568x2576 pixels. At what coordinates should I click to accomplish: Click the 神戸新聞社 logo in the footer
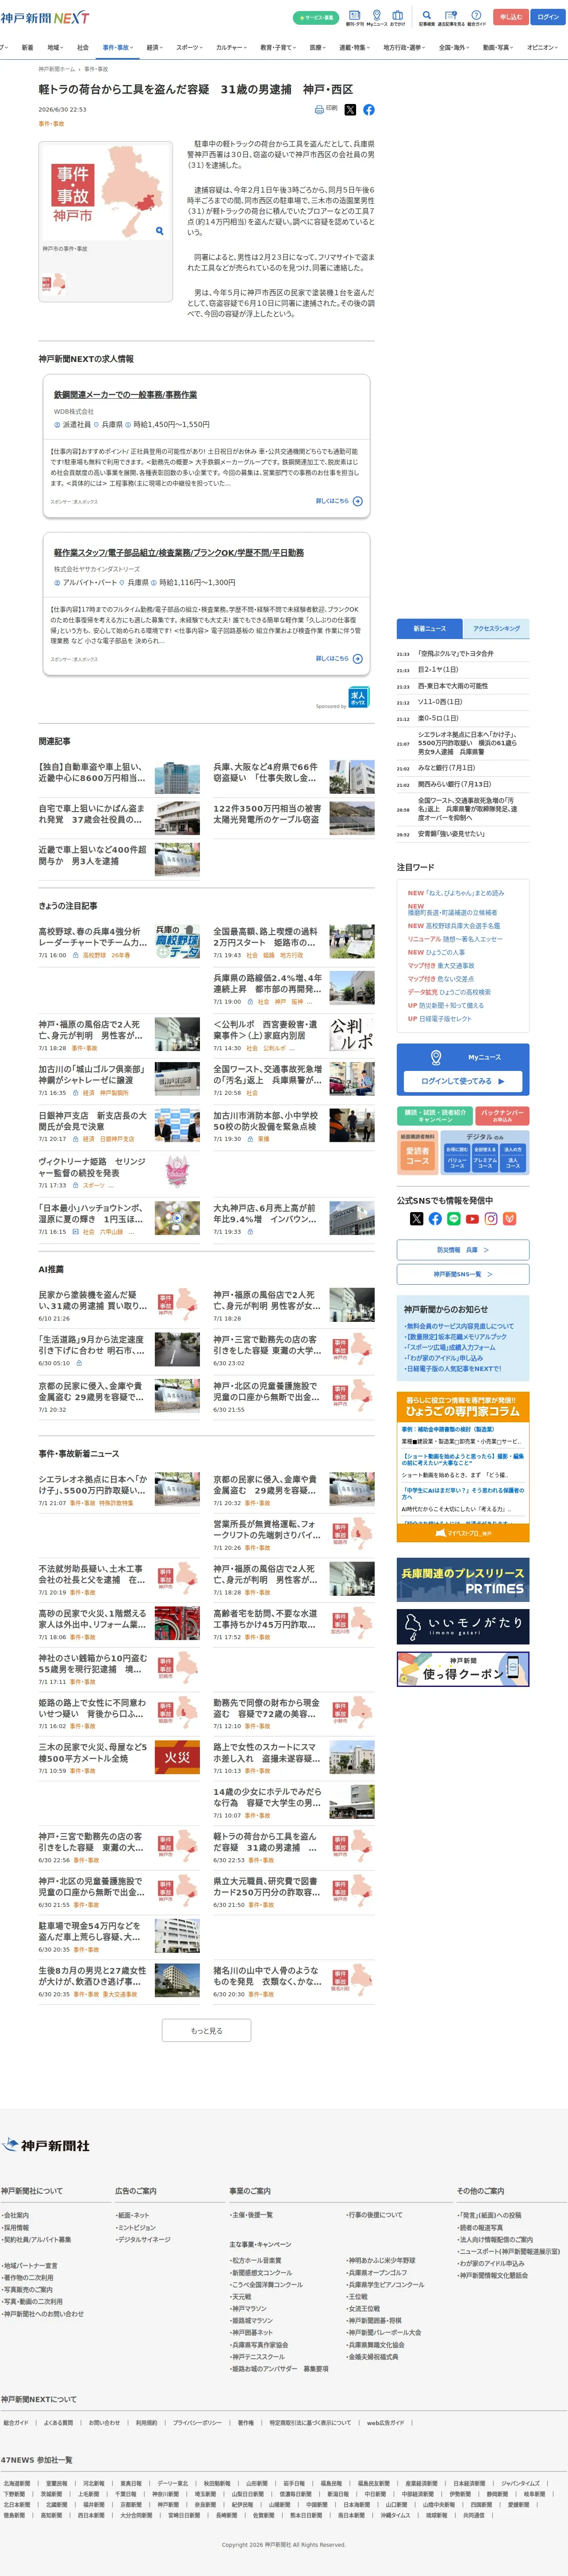(x=47, y=2145)
